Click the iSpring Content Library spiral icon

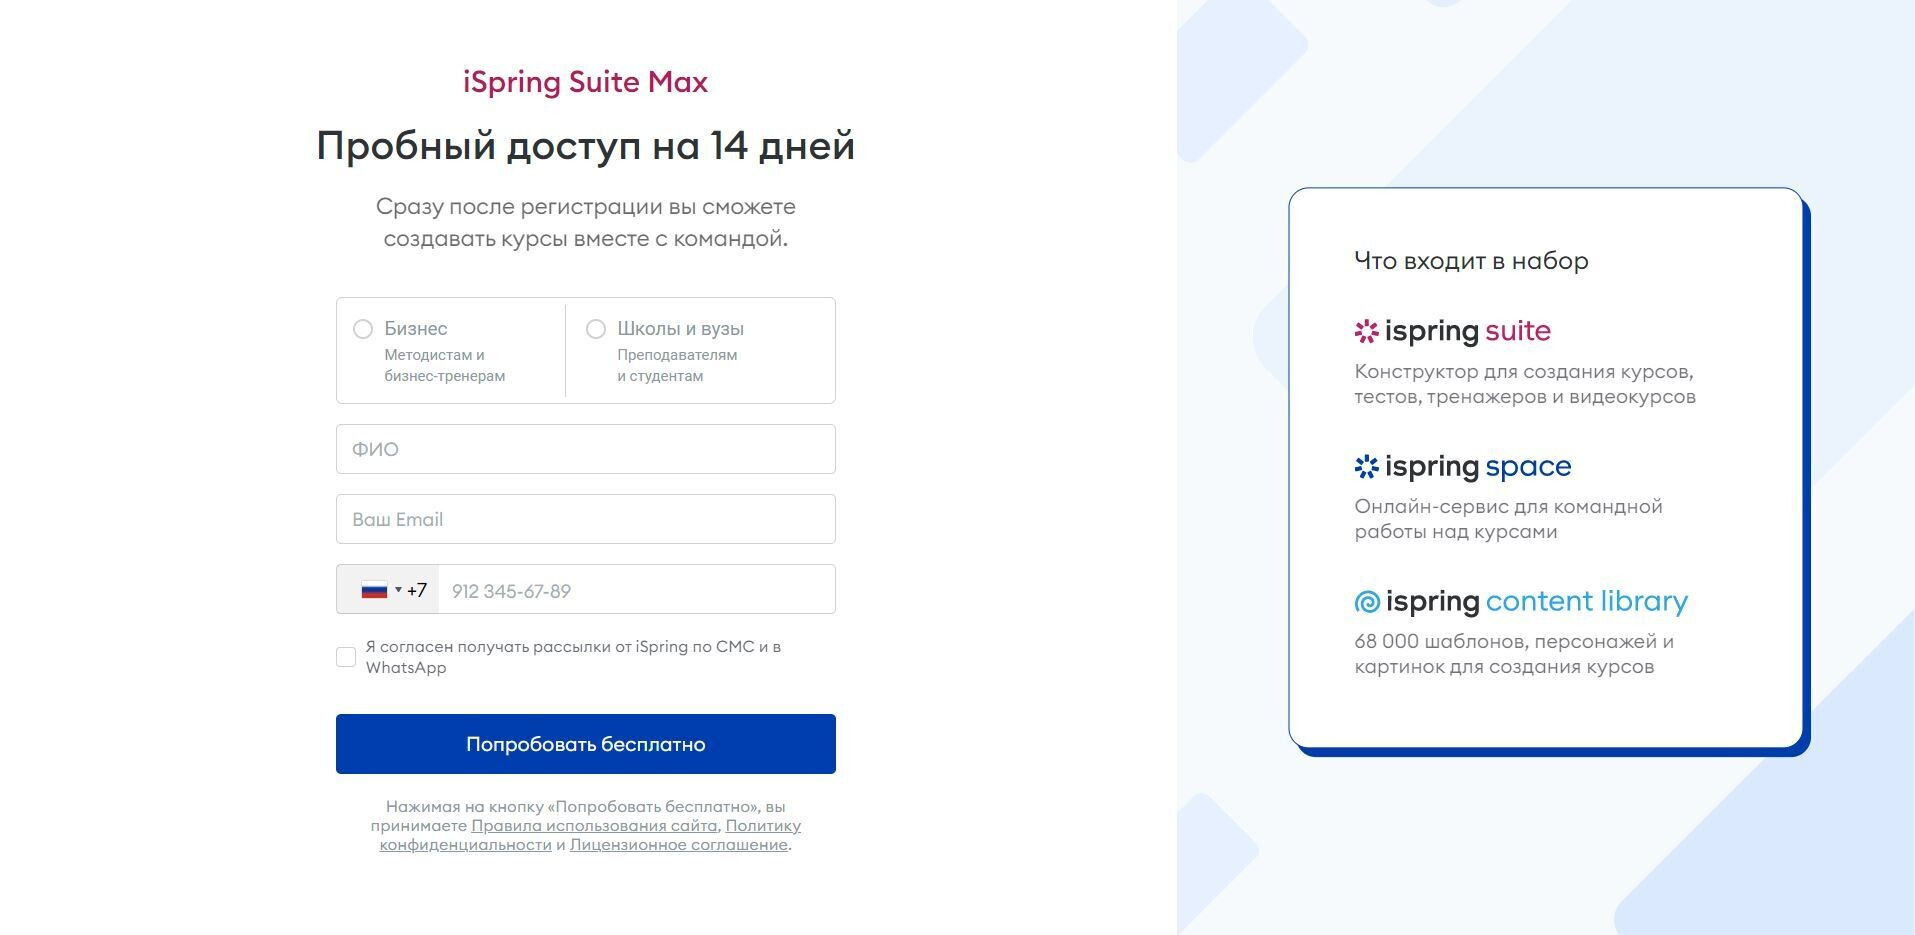click(x=1367, y=602)
